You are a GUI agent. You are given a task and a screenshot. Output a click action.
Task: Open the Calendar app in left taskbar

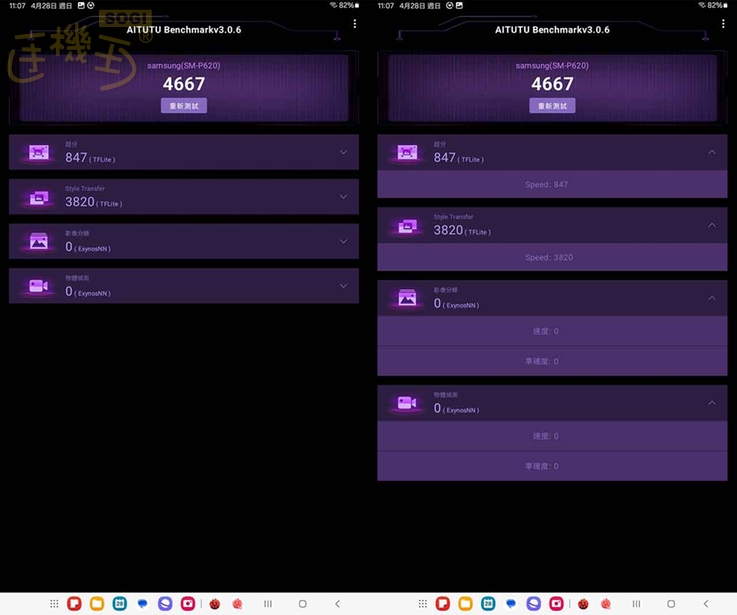(x=120, y=604)
